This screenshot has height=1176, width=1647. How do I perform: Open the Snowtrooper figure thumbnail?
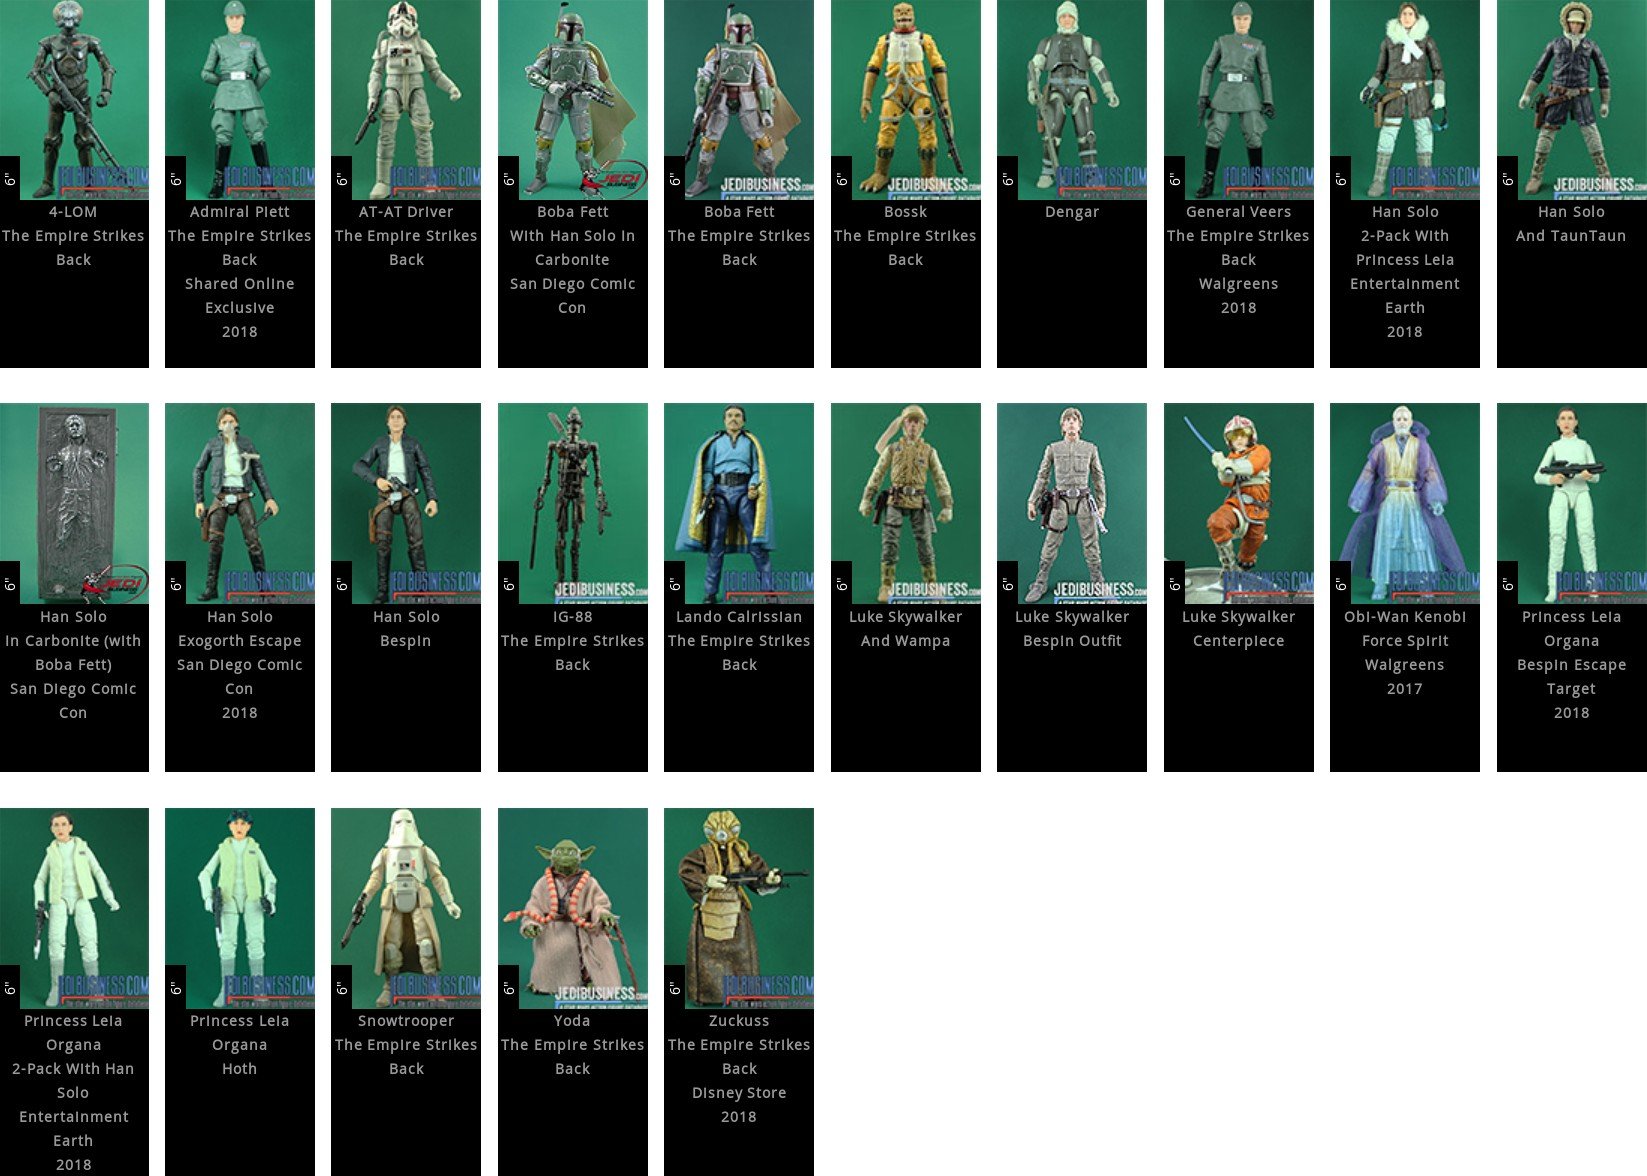tap(406, 908)
